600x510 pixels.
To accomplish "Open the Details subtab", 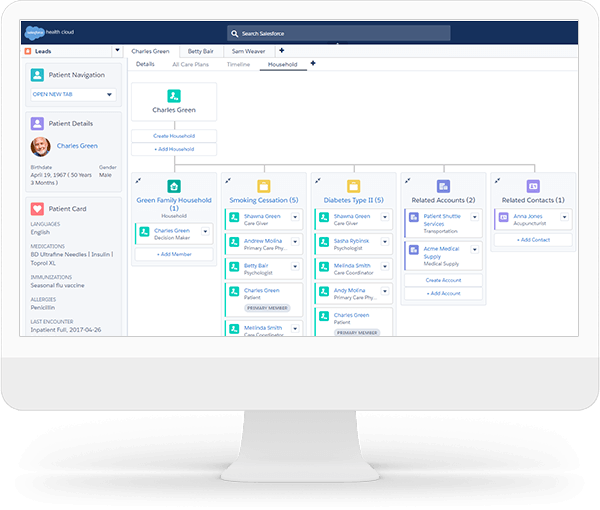I will 145,64.
